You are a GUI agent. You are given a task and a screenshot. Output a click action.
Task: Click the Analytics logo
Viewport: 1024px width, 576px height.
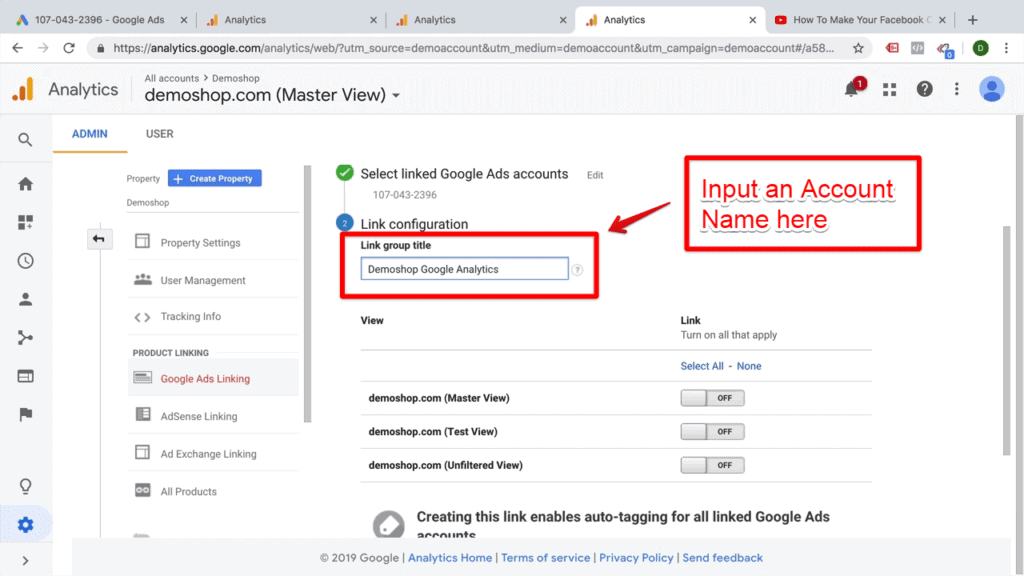[x=24, y=89]
